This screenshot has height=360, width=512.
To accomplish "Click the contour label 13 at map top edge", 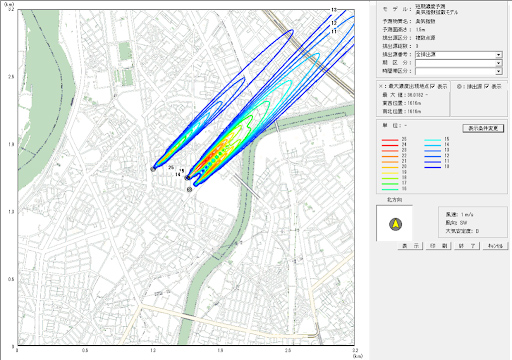I will (334, 10).
